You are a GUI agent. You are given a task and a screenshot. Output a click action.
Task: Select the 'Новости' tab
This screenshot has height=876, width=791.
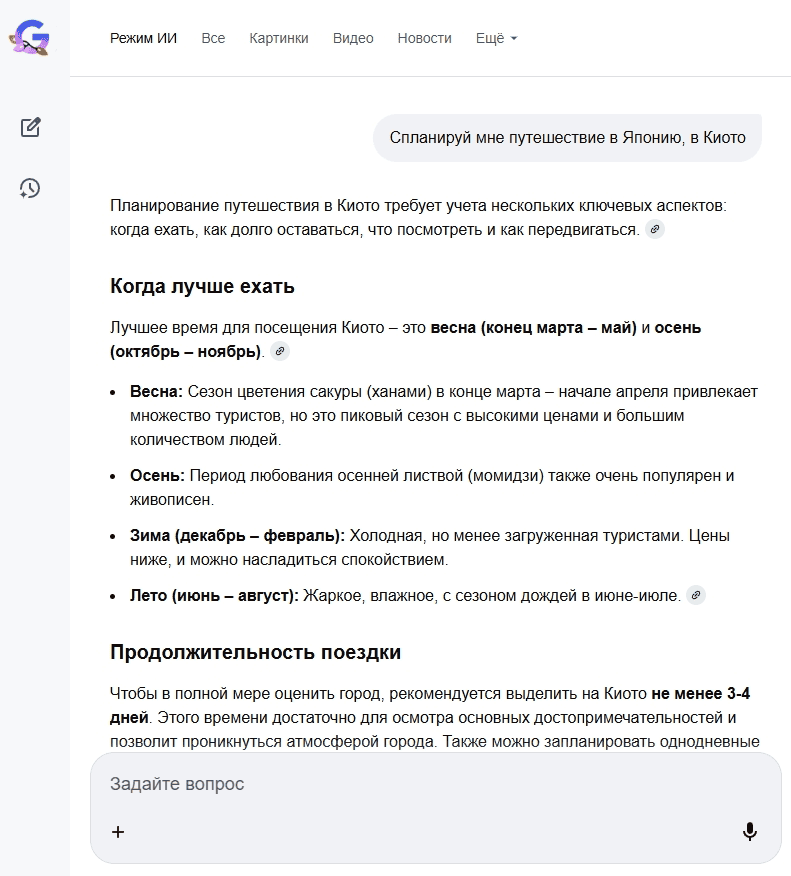(424, 38)
